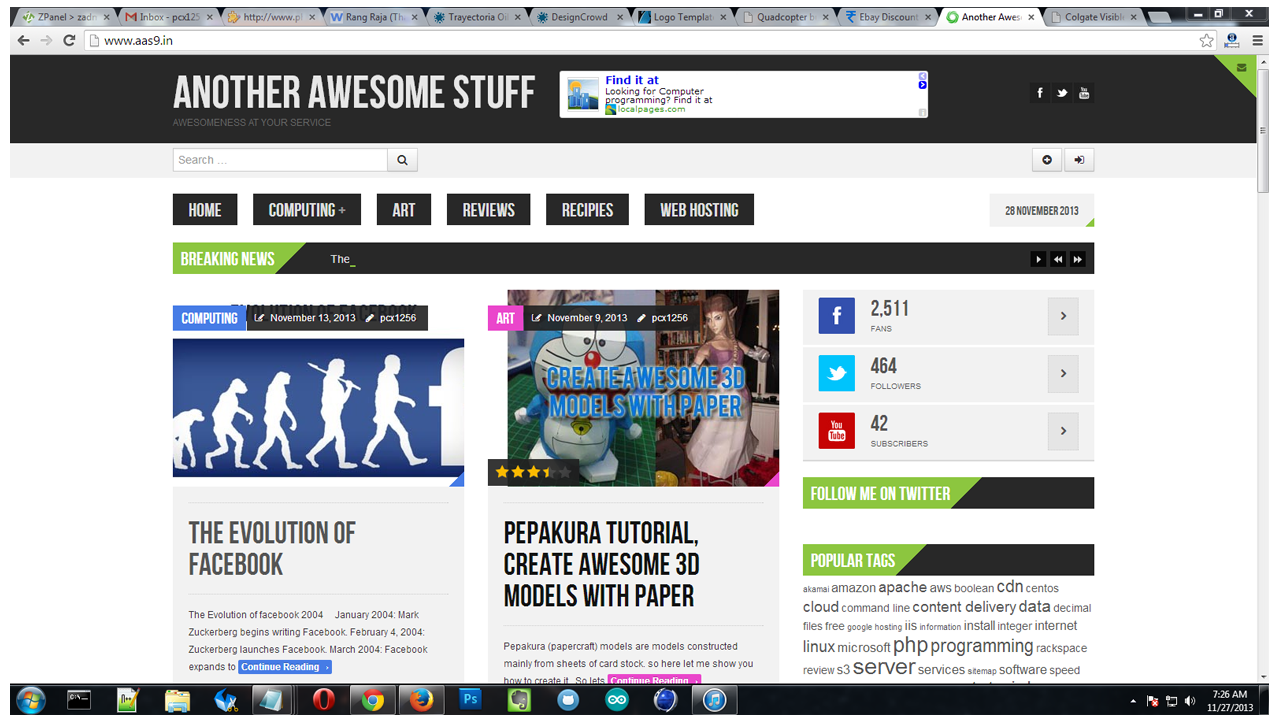Expand the Facebook fans arrow
This screenshot has width=1280, height=720.
pyautogui.click(x=1063, y=316)
